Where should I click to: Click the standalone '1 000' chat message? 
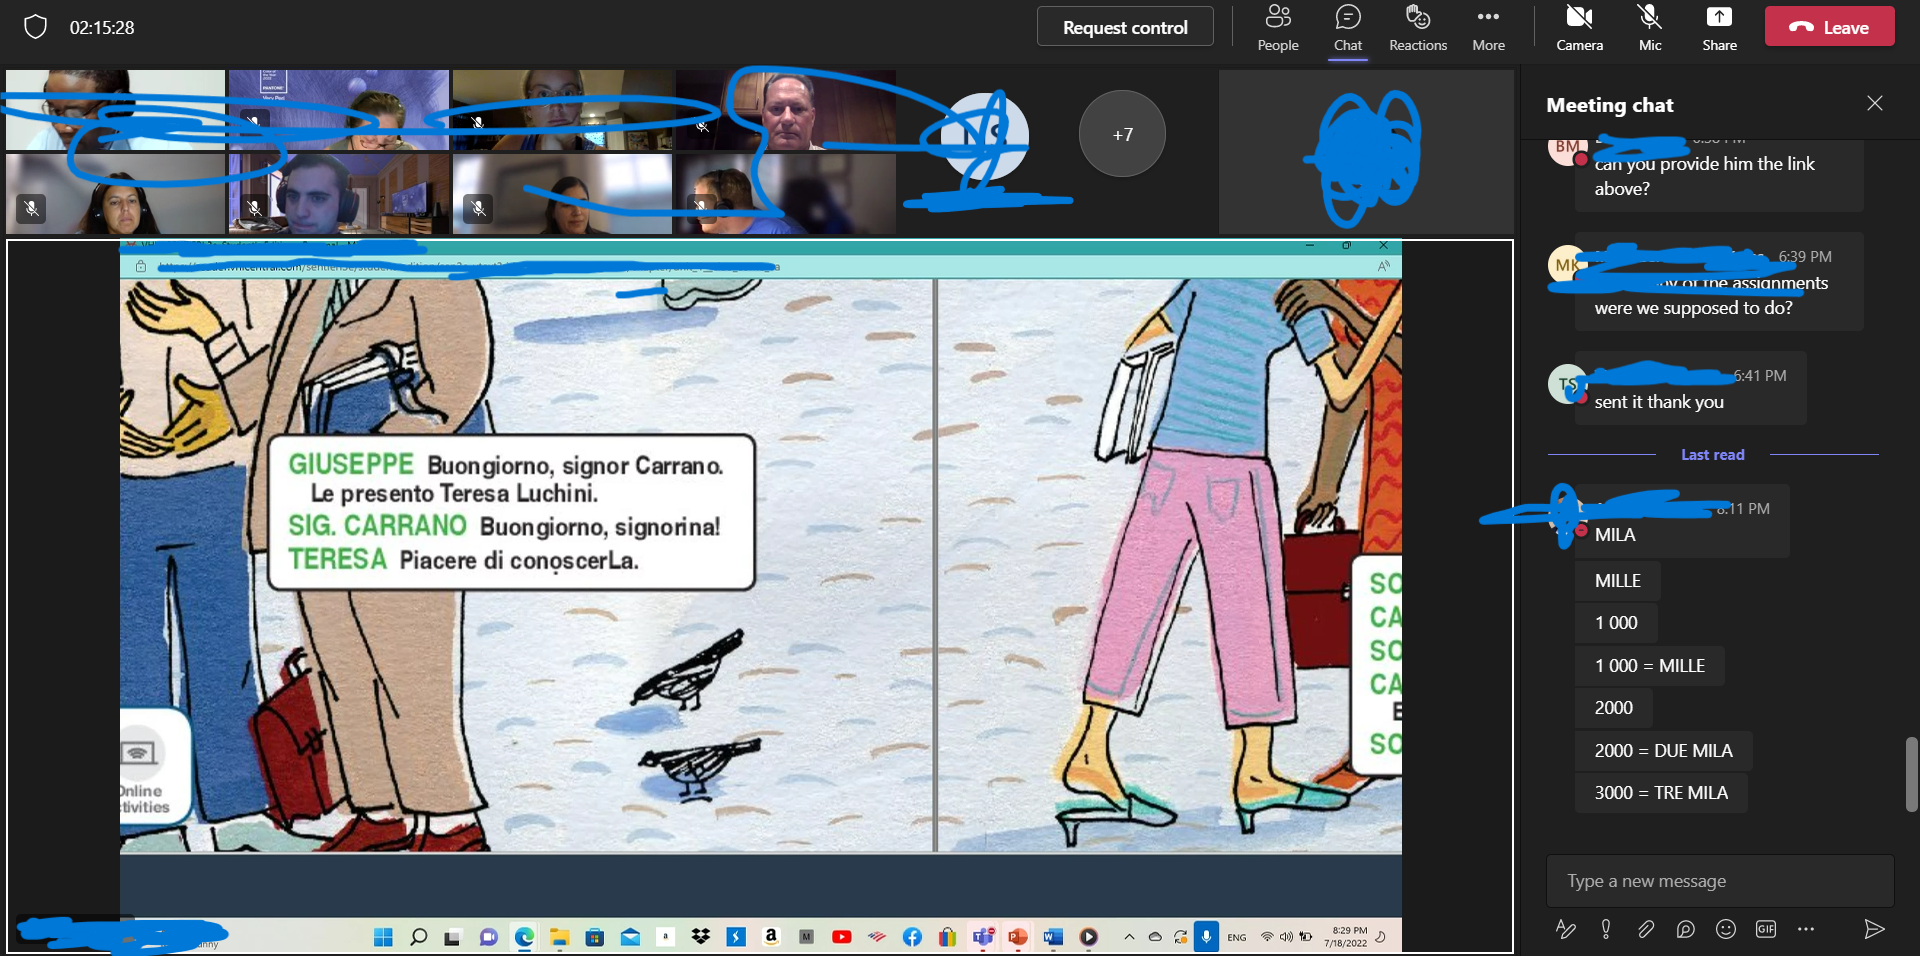click(x=1616, y=623)
